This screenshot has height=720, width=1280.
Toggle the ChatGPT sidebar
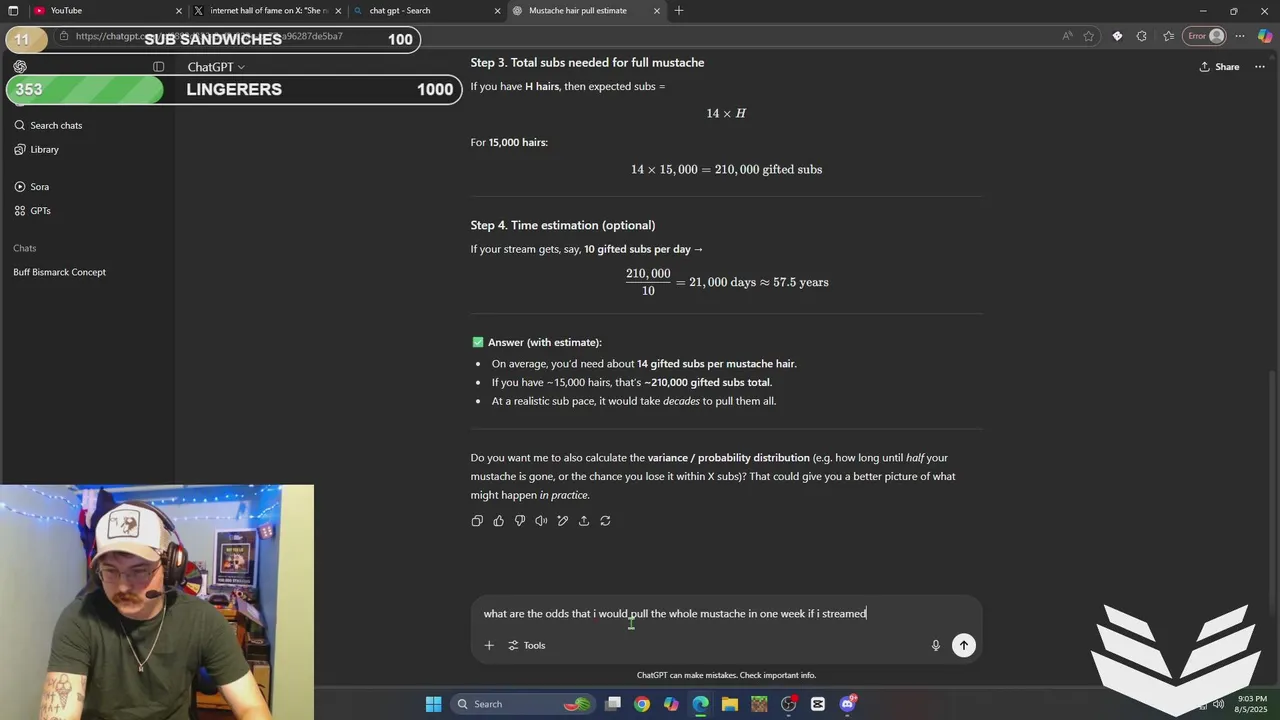(x=158, y=67)
